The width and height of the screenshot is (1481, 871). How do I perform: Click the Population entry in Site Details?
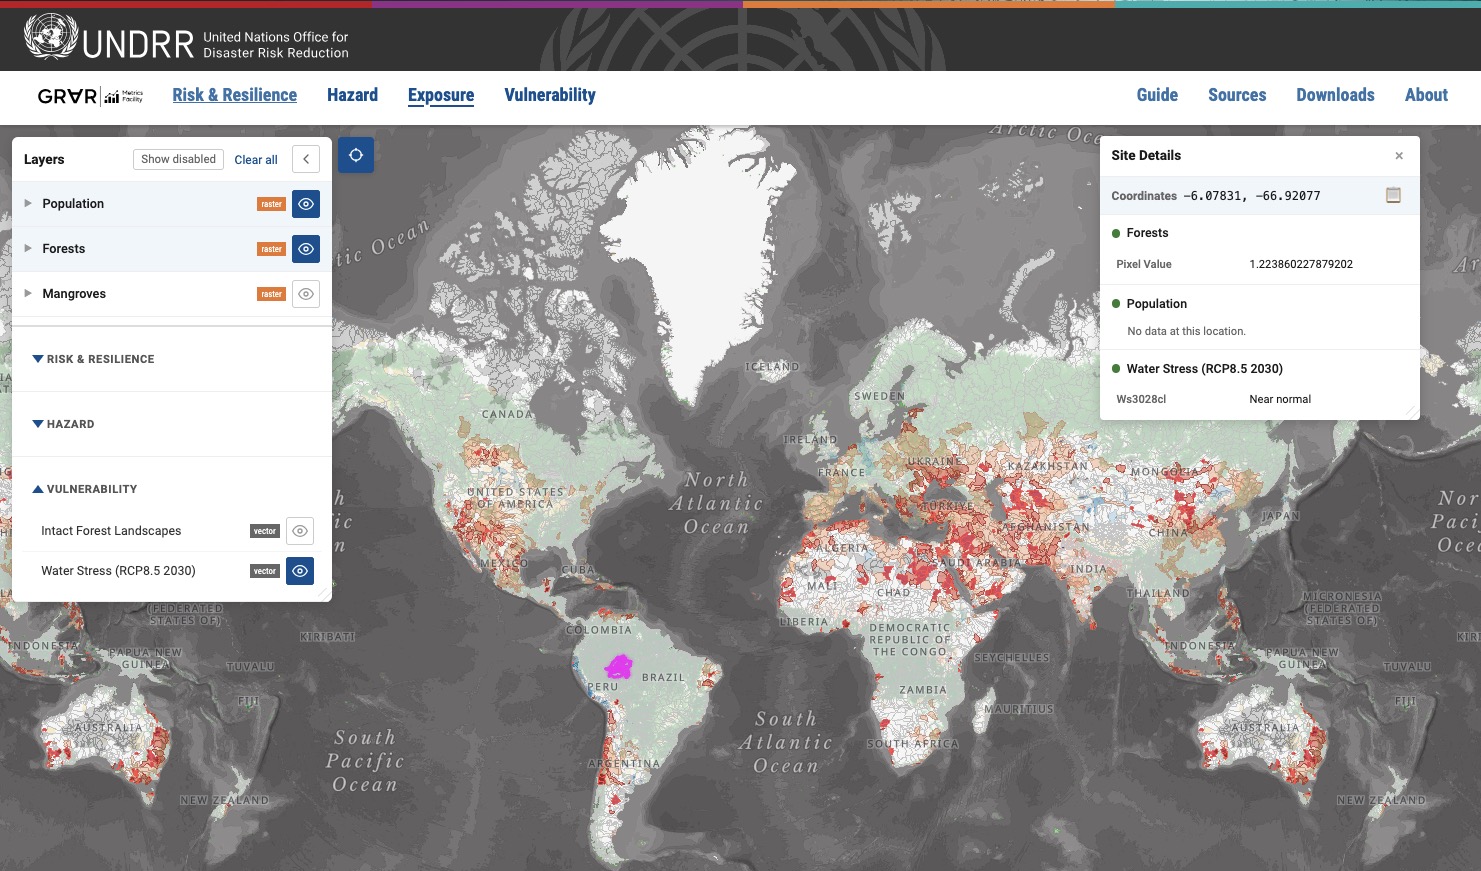pos(1157,304)
